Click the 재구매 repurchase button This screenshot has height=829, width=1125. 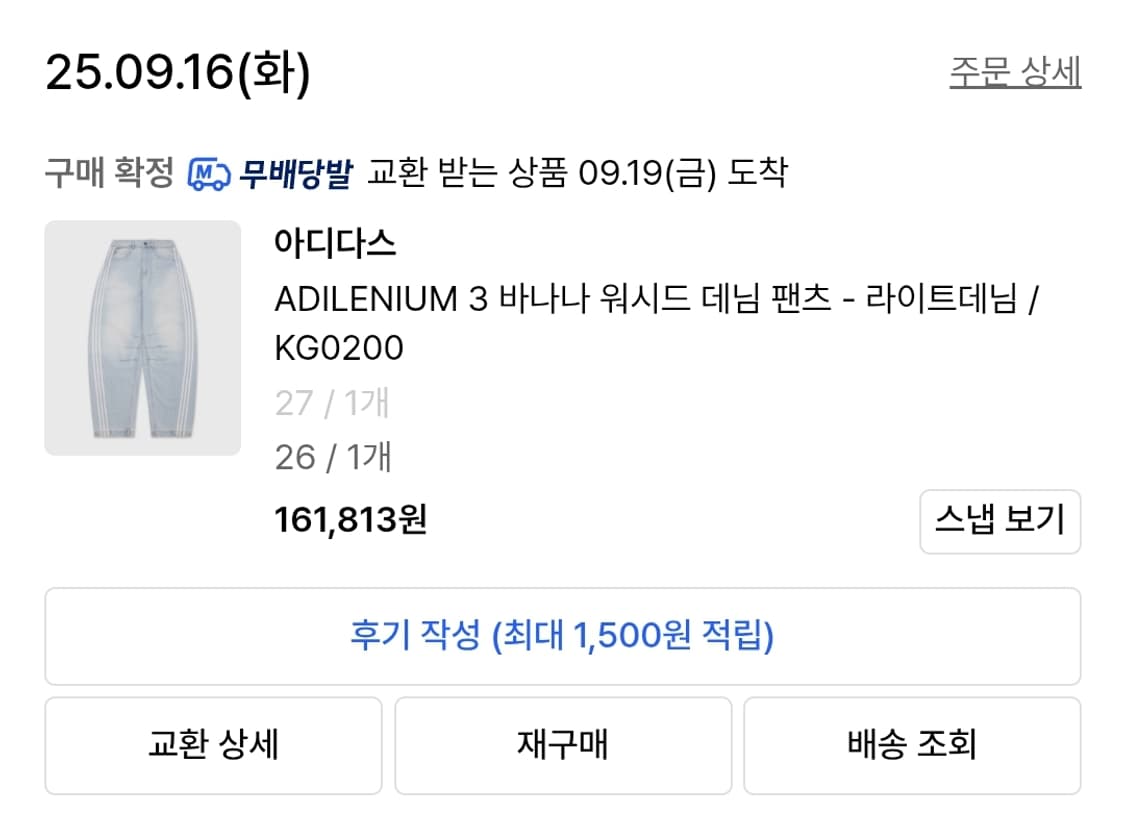[562, 745]
